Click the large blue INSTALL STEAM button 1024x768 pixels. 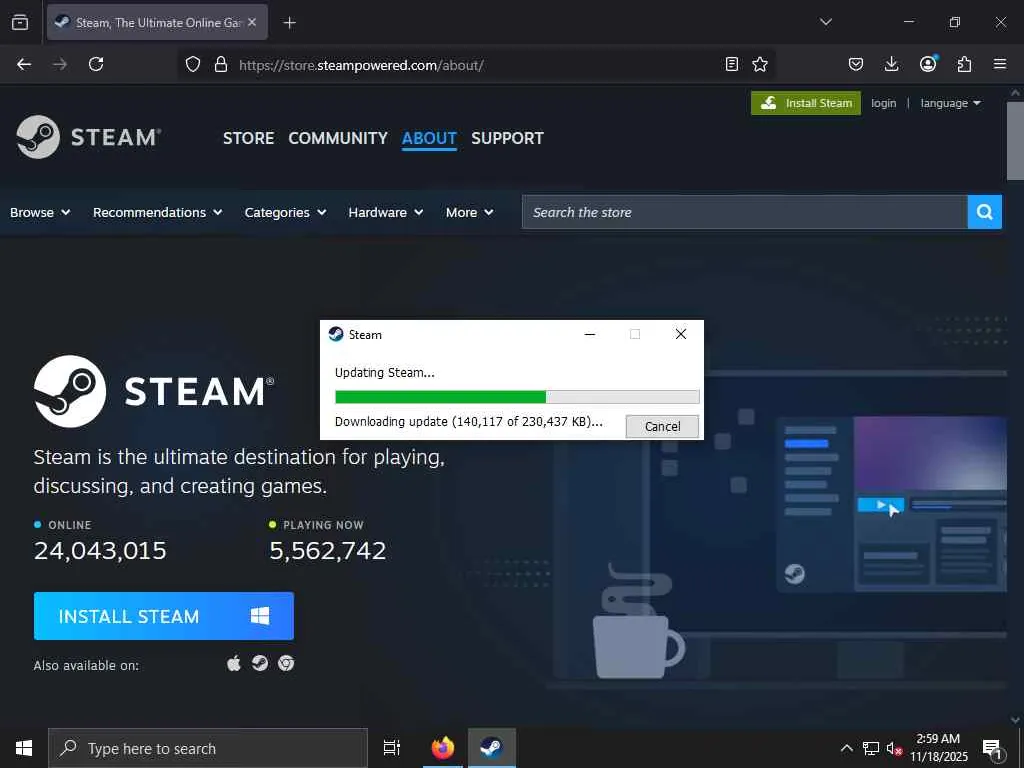pos(164,616)
